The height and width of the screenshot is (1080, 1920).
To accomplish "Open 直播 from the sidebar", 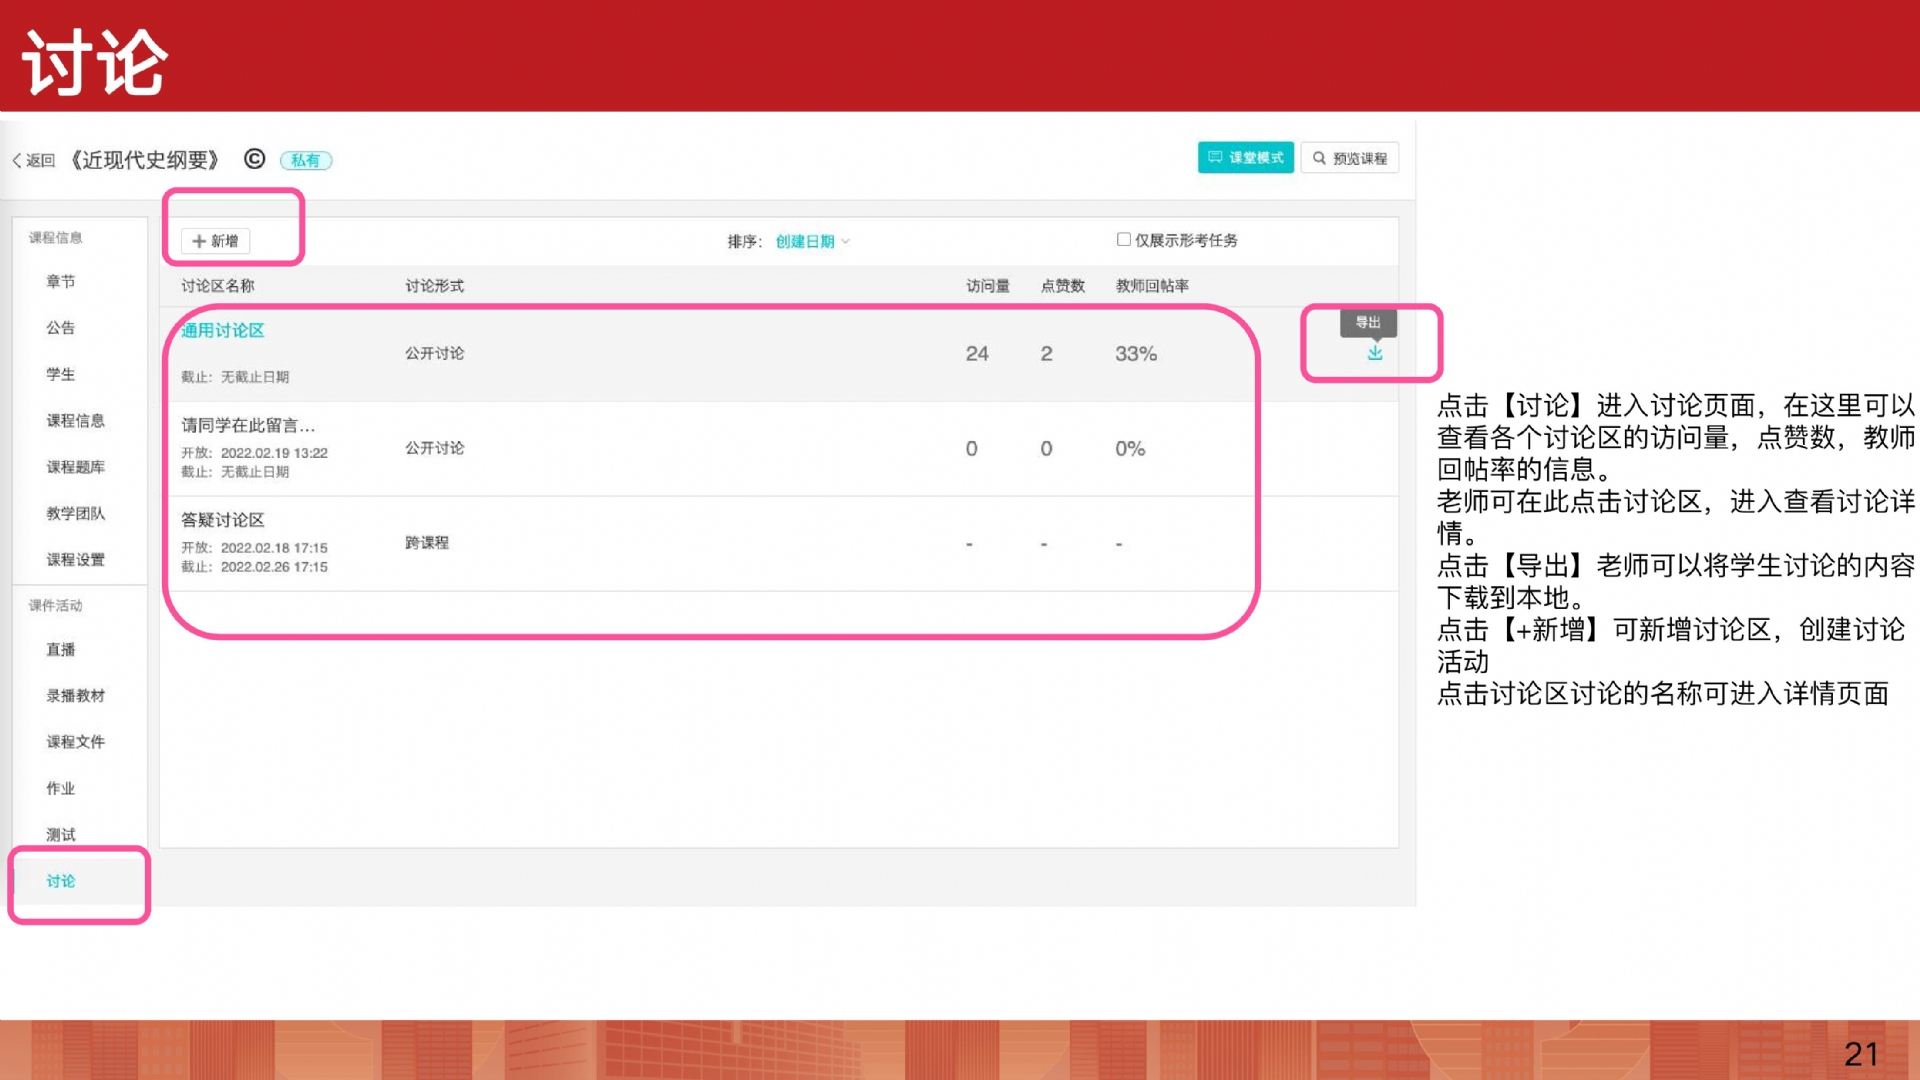I will click(61, 649).
